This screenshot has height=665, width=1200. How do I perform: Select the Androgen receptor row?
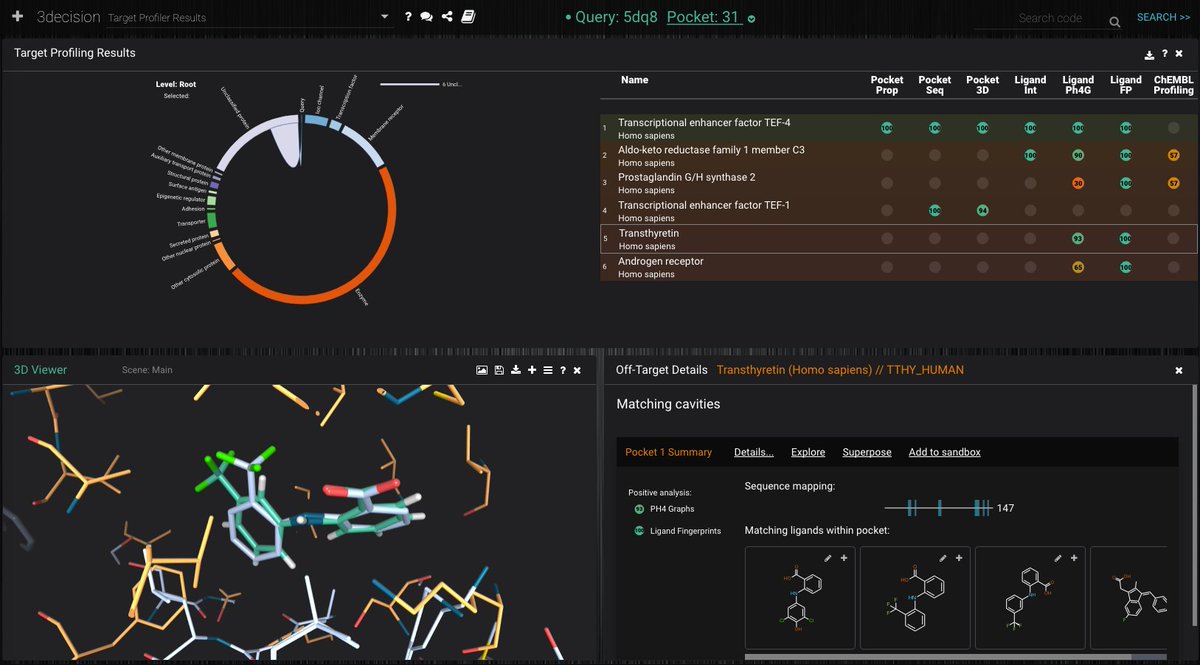(899, 267)
